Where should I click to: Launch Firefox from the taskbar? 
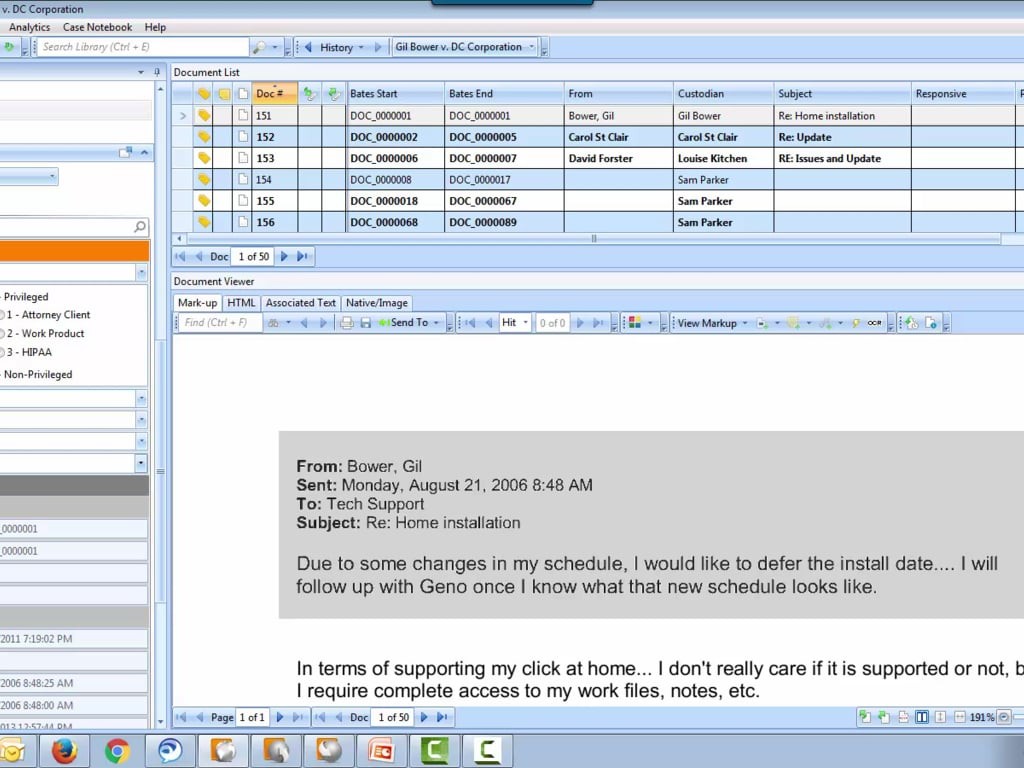coord(64,750)
